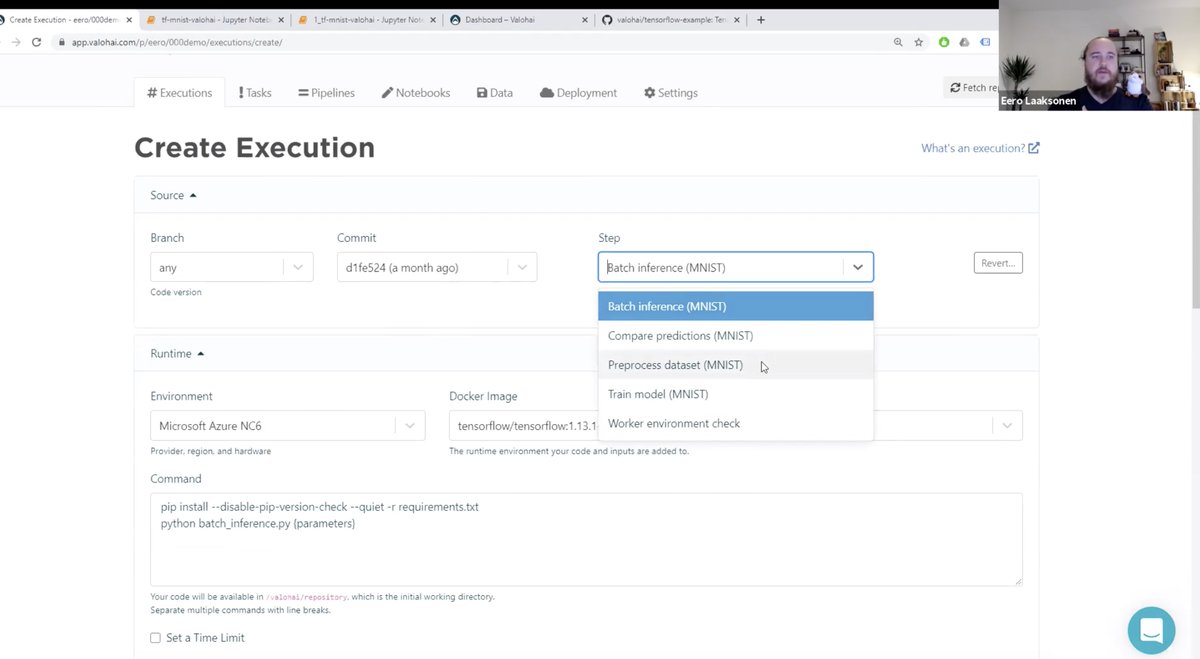The width and height of the screenshot is (1200, 659).
Task: Open the Branch dropdown
Action: (x=297, y=267)
